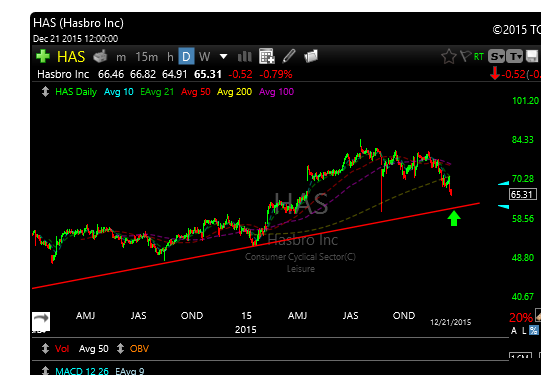Image resolution: width=541 pixels, height=375 pixels.
Task: Select the L logarithmic scale option
Action: (524, 330)
